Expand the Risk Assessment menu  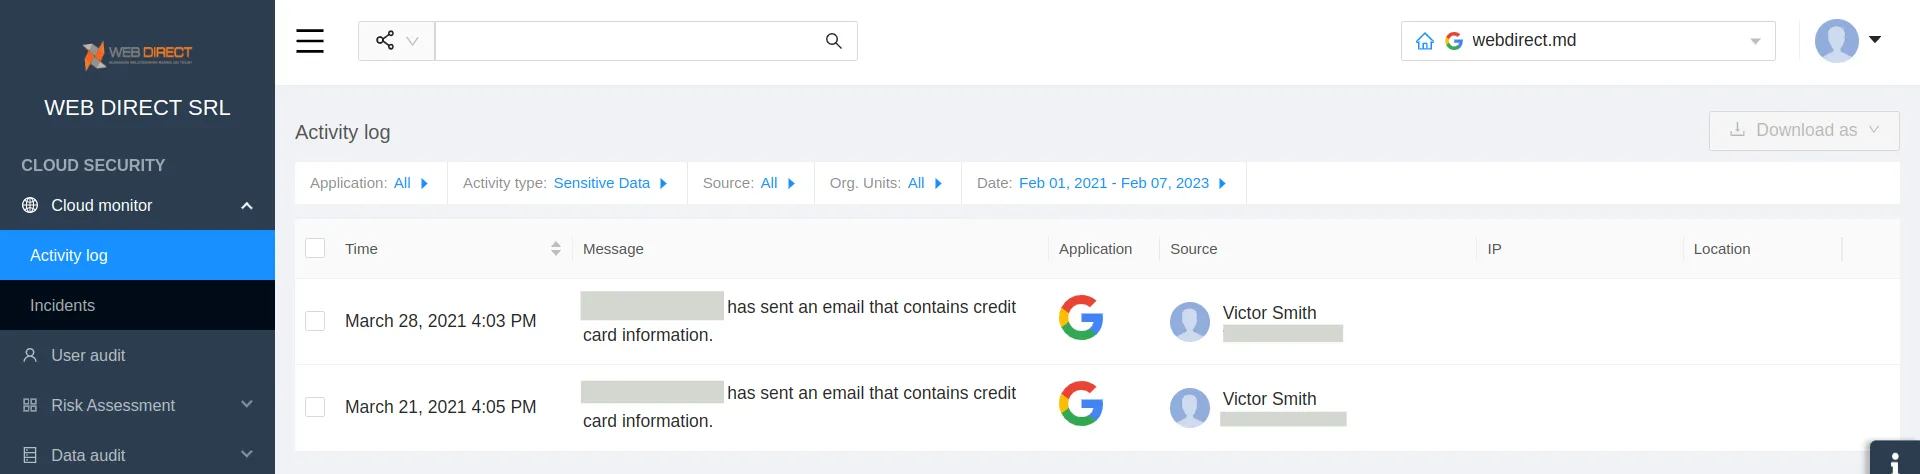137,405
